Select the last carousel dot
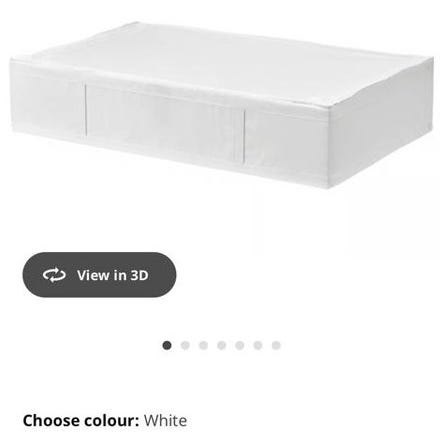This screenshot has height=443, width=443. tap(276, 346)
